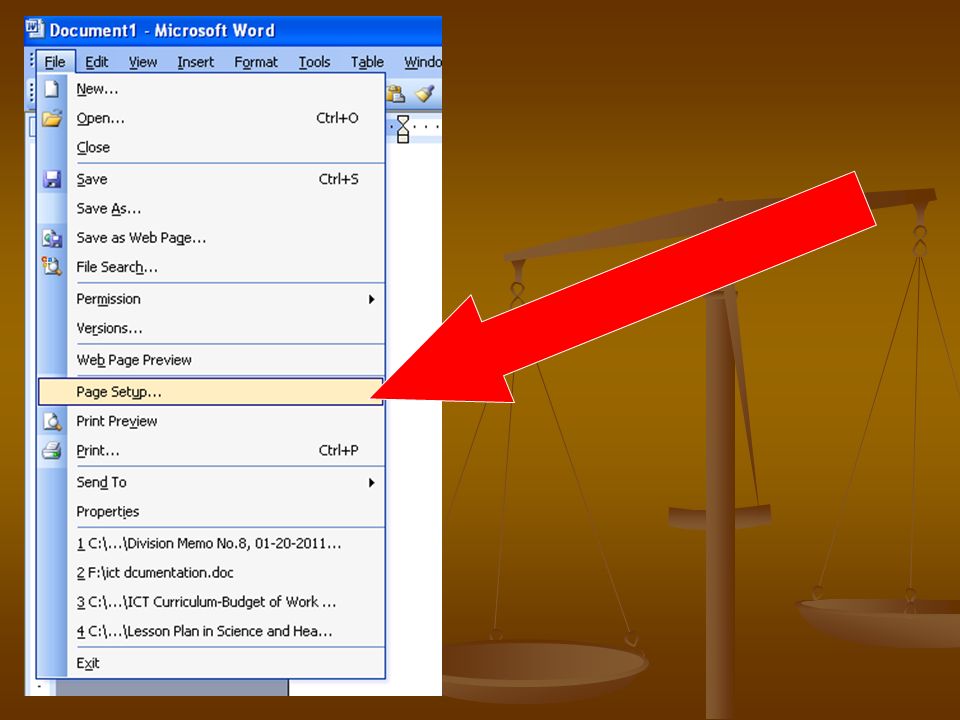Image resolution: width=960 pixels, height=720 pixels.
Task: Click the hourglass indent marker on ruler
Action: (403, 129)
